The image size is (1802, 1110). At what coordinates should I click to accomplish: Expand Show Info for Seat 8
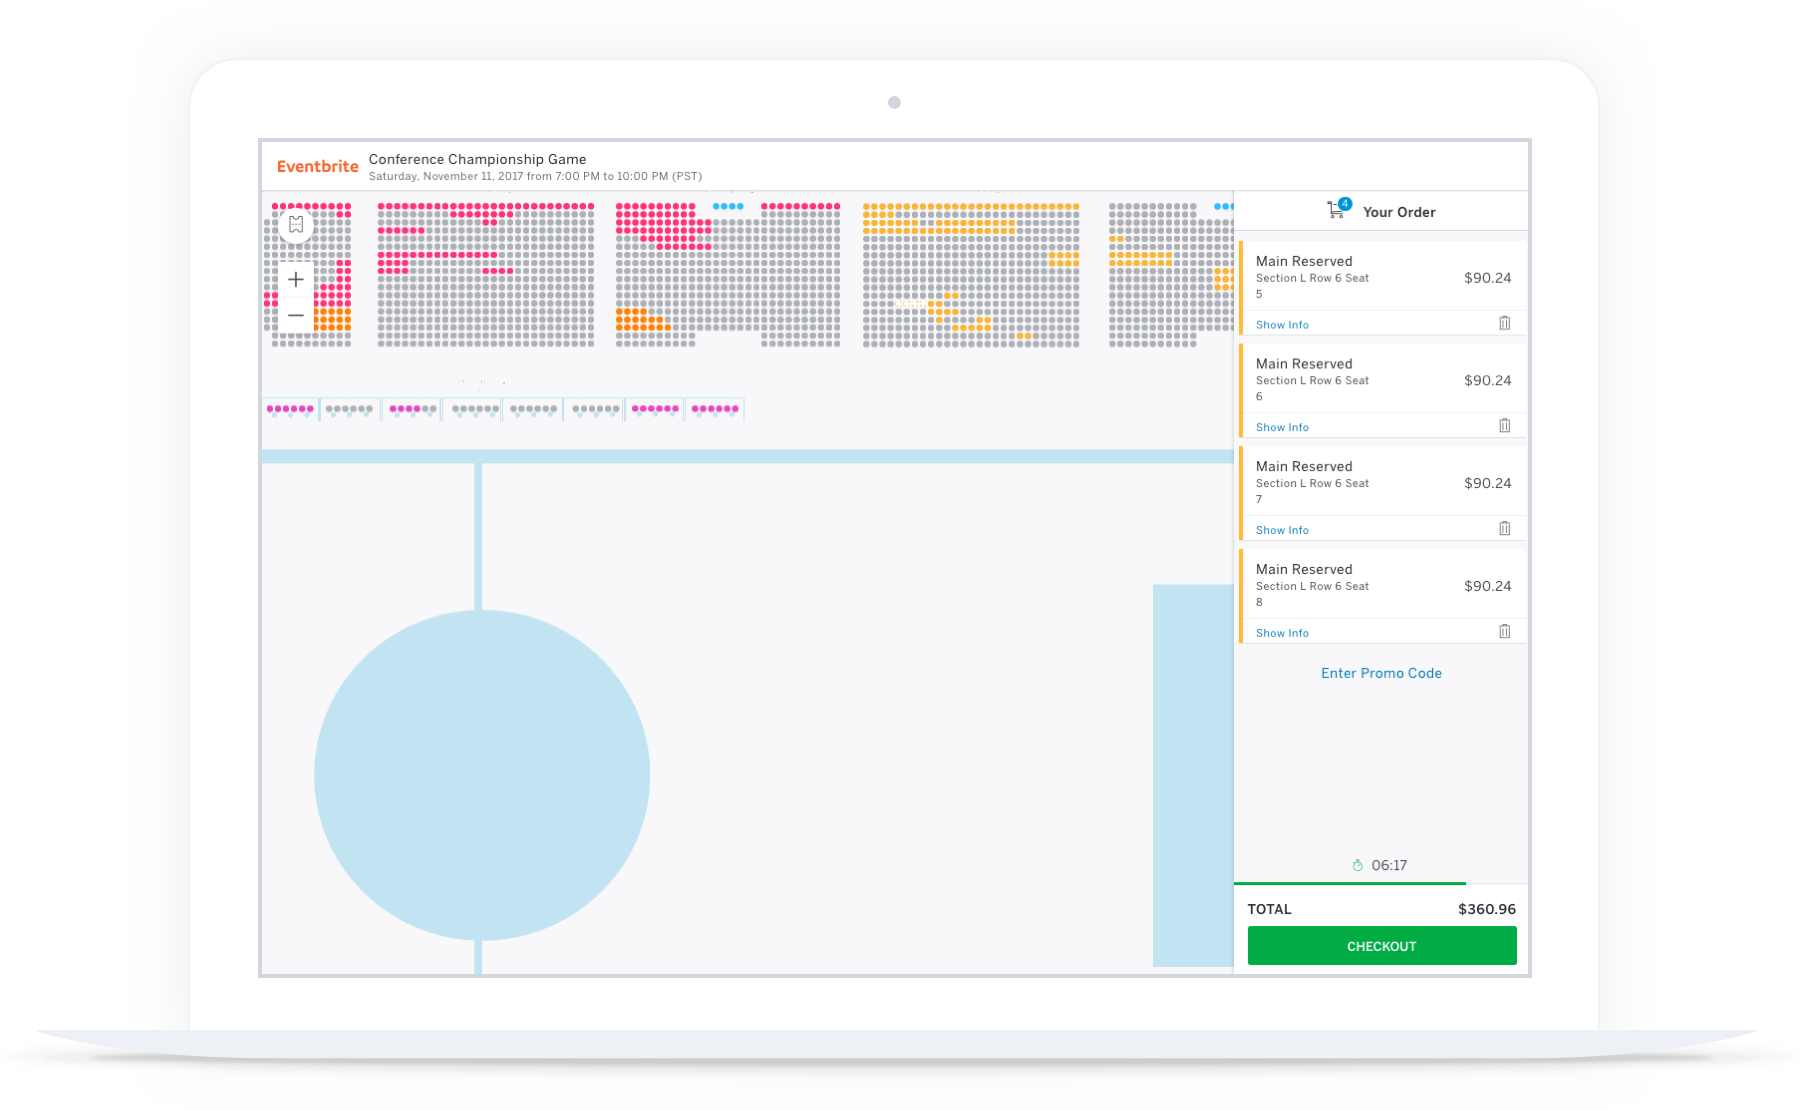[1281, 633]
